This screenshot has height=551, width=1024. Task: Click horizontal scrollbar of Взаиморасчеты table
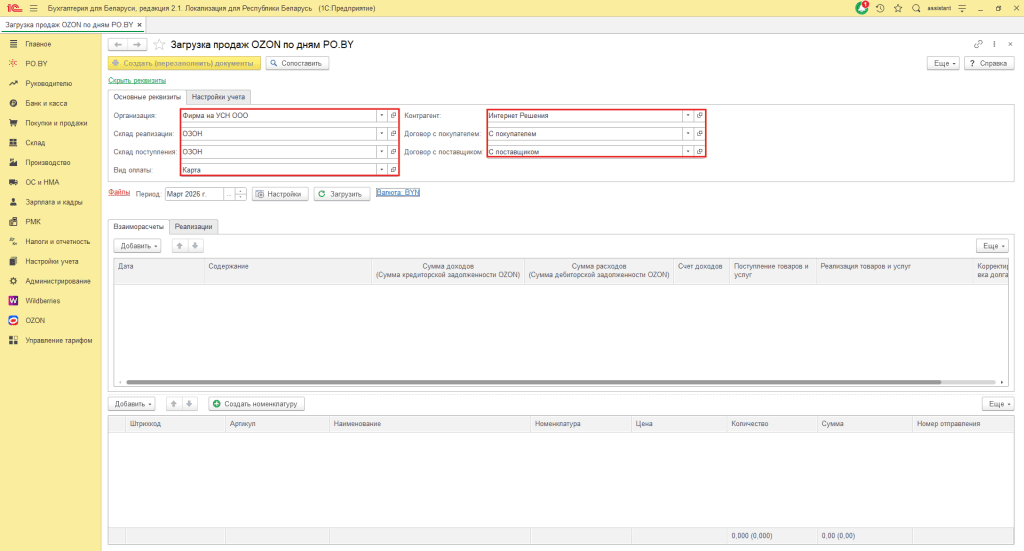(534, 382)
